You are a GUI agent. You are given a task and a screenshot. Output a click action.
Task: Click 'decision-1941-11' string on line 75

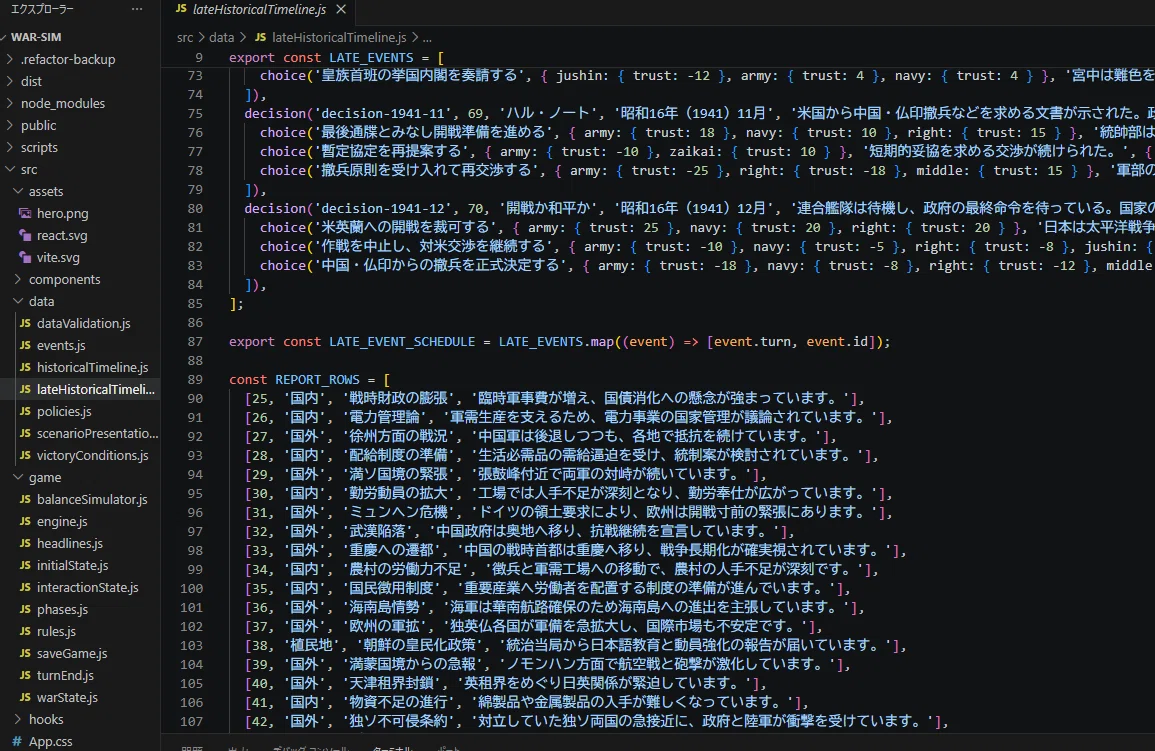coord(383,113)
